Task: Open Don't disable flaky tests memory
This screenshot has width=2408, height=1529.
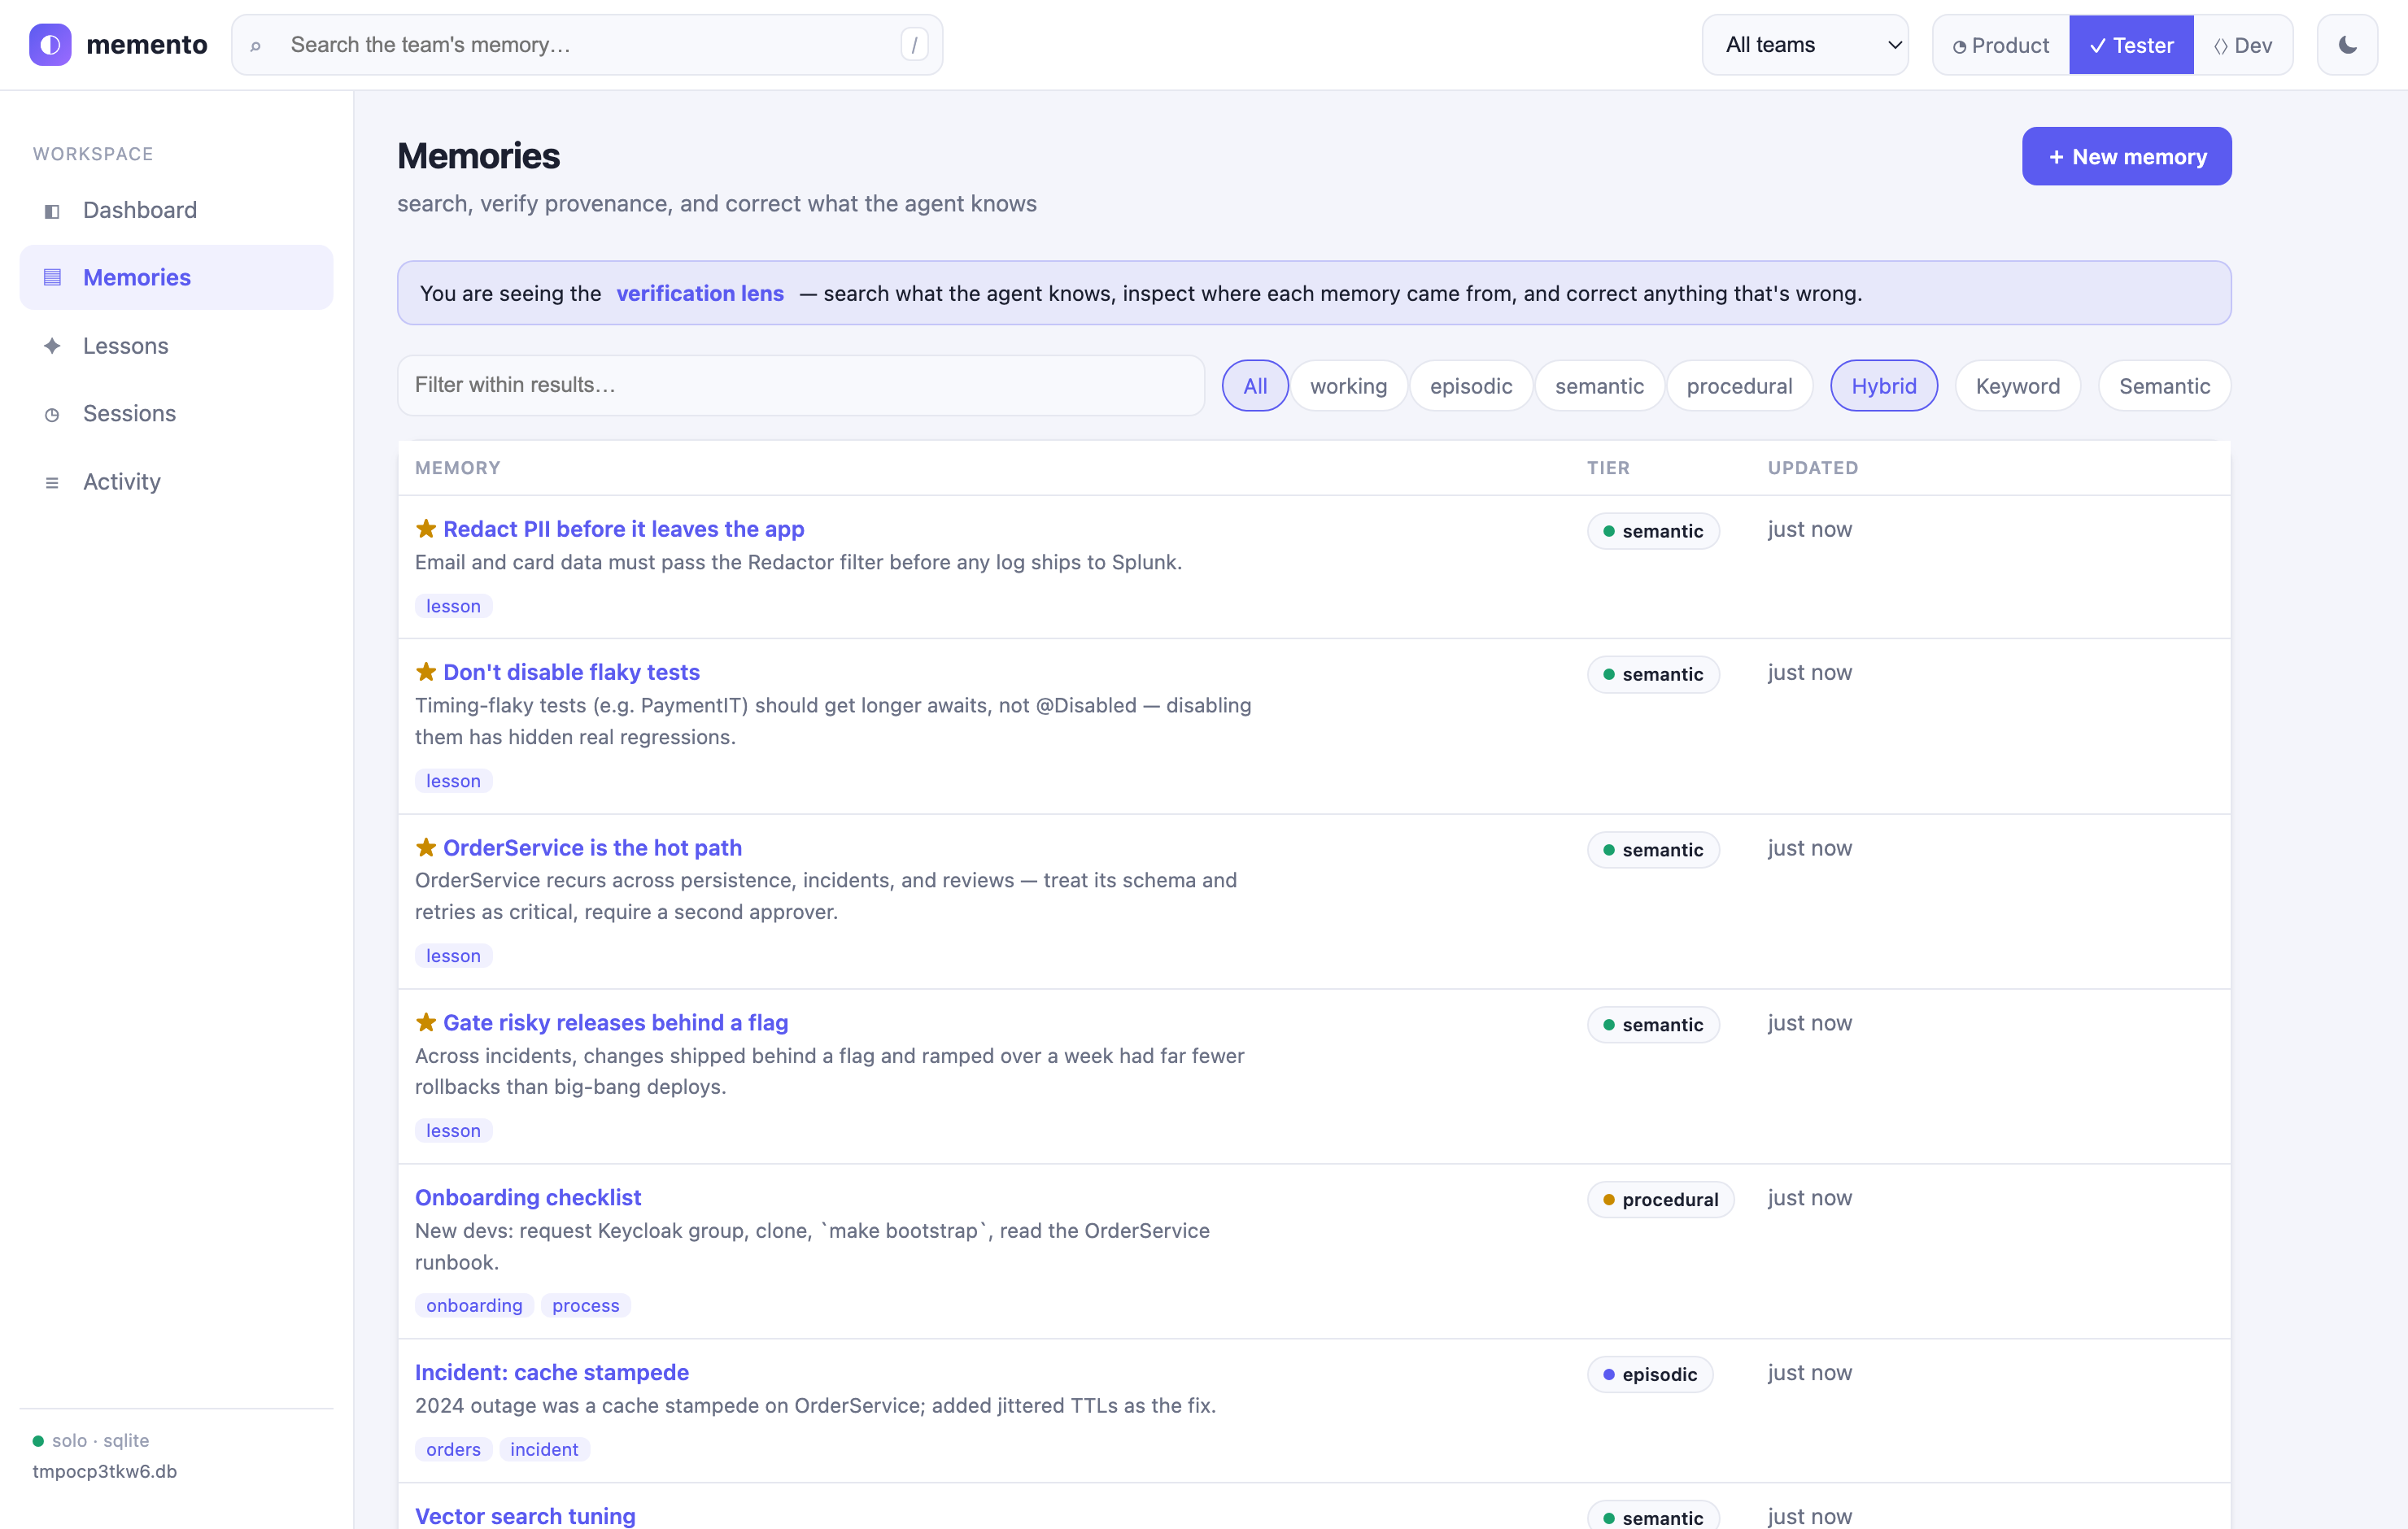Action: tap(571, 672)
